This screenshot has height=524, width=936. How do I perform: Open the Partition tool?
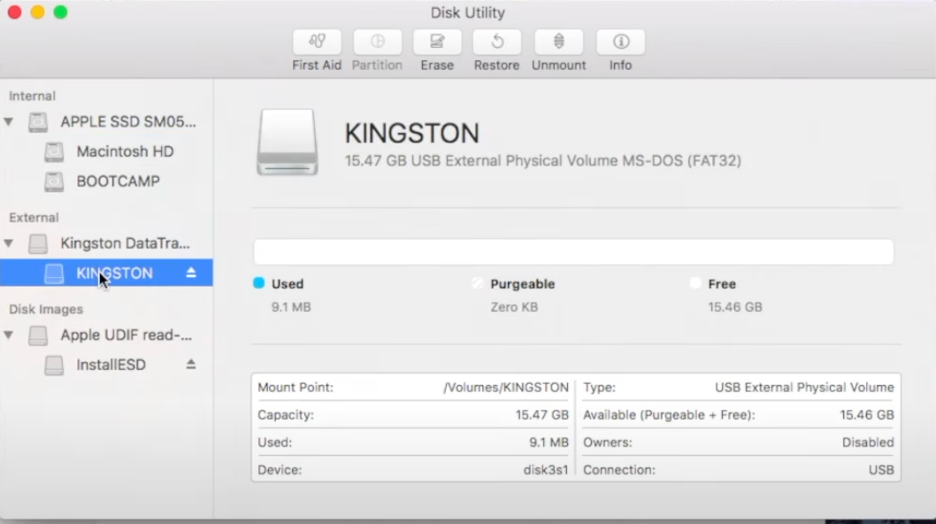click(x=377, y=42)
